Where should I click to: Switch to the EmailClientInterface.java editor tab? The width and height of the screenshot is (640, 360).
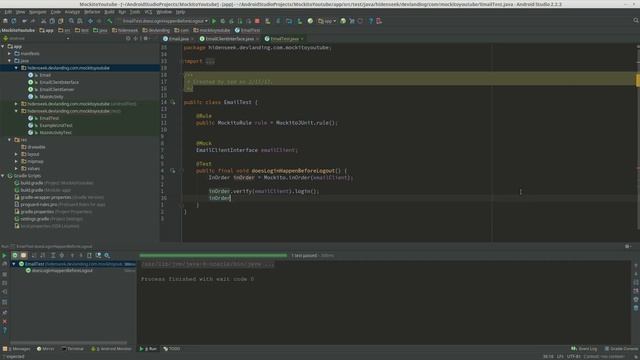click(x=229, y=39)
